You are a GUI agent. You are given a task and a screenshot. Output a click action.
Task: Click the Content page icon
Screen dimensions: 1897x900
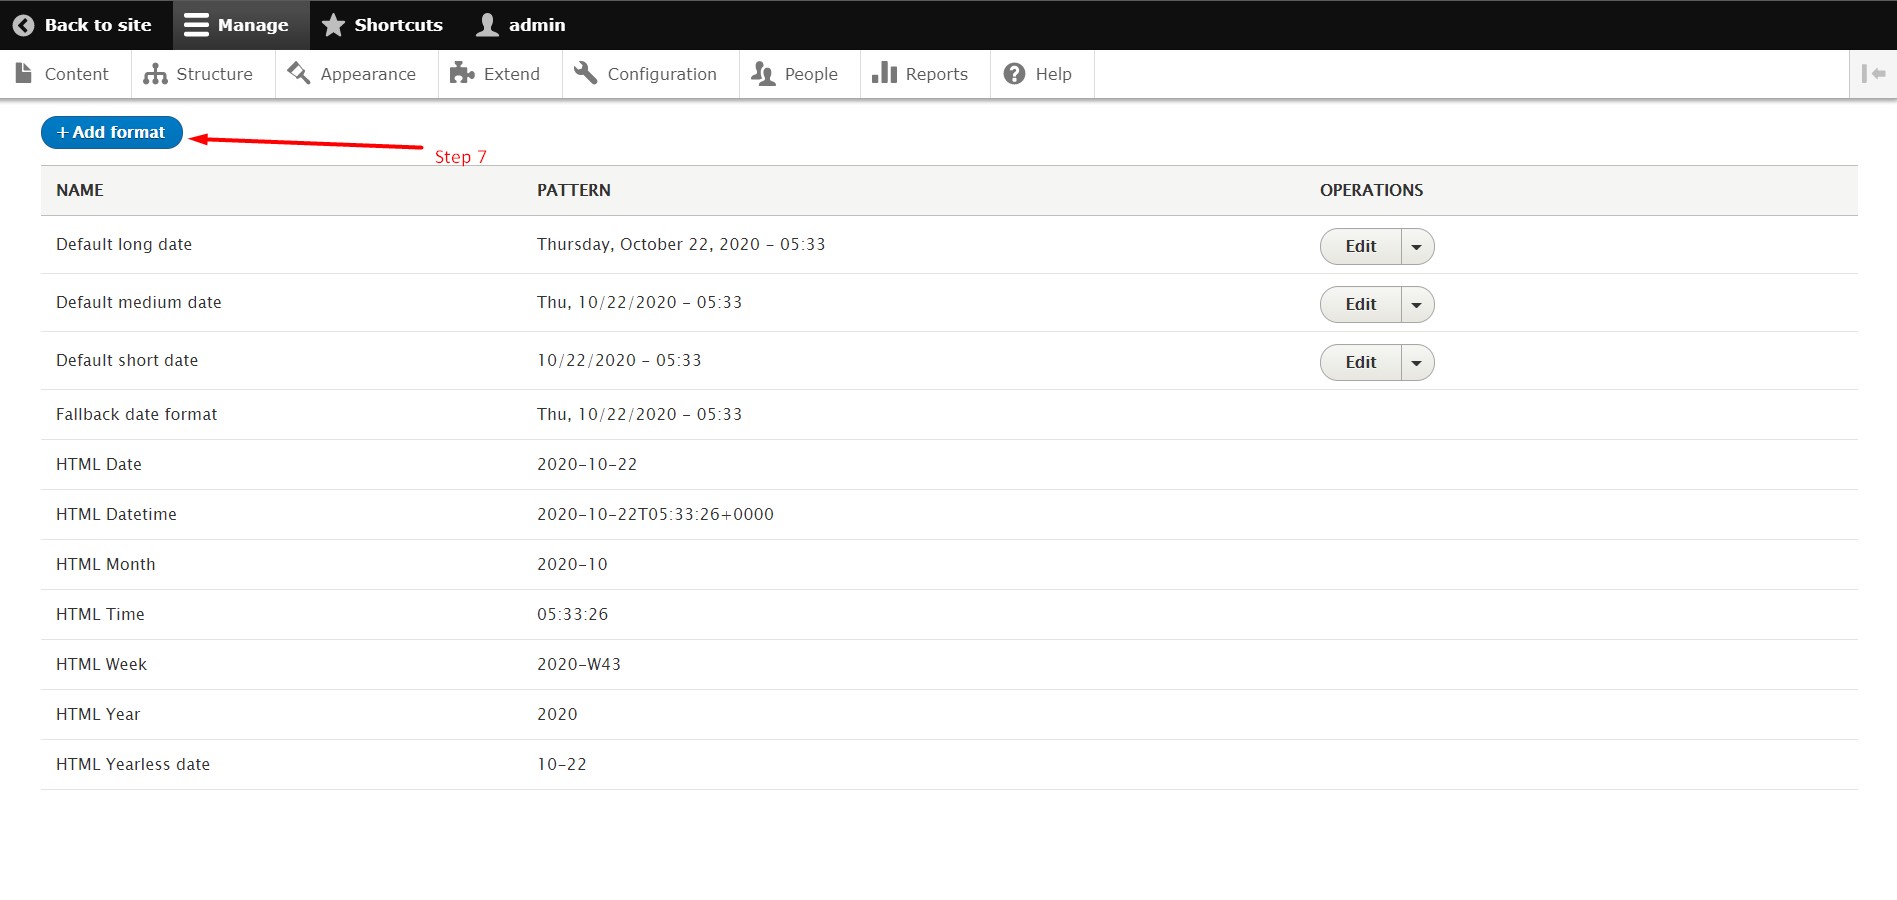[24, 73]
